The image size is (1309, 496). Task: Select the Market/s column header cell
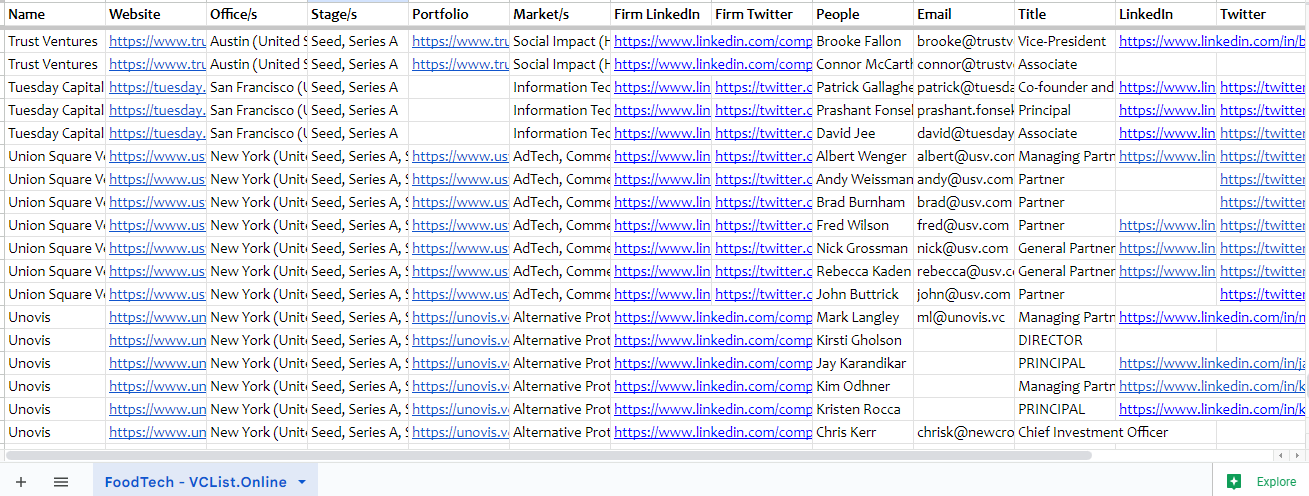tap(560, 14)
